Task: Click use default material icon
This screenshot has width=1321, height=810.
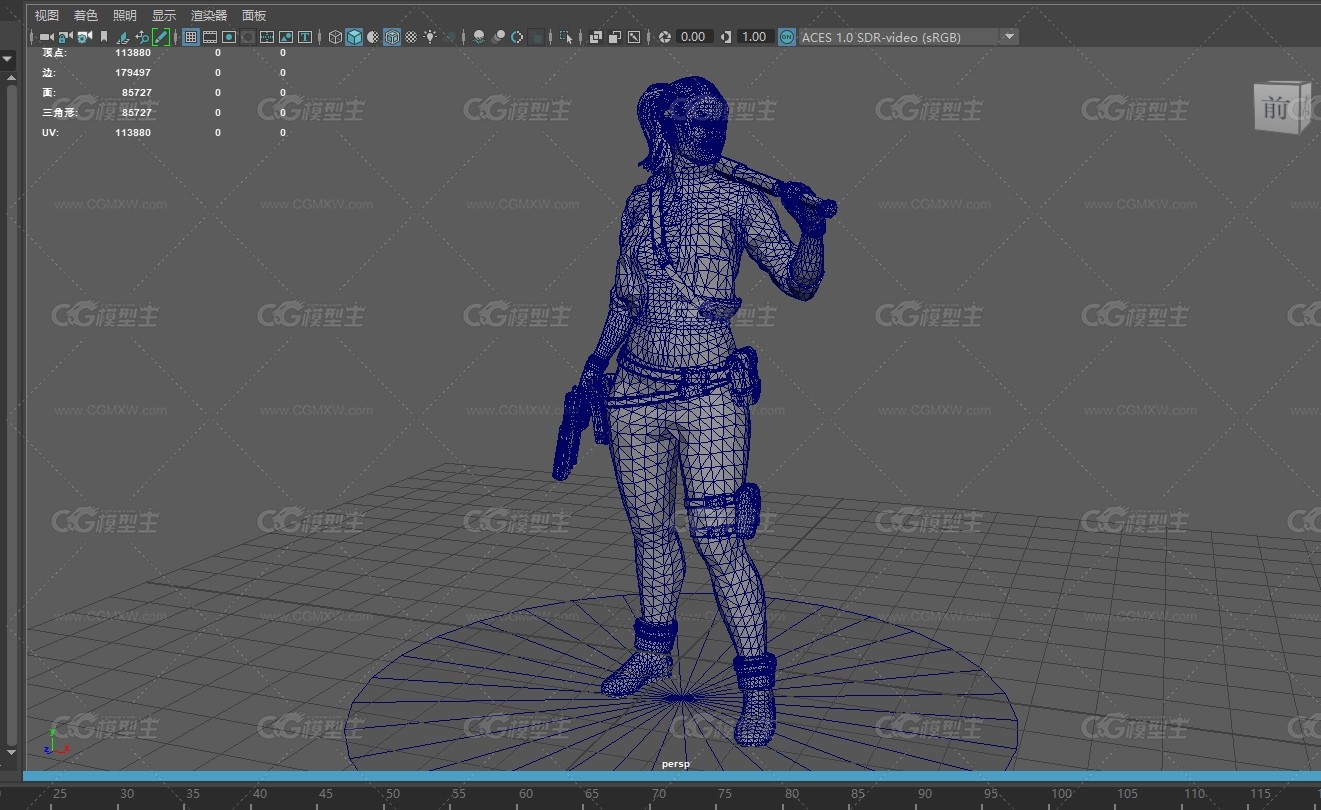Action: (373, 37)
